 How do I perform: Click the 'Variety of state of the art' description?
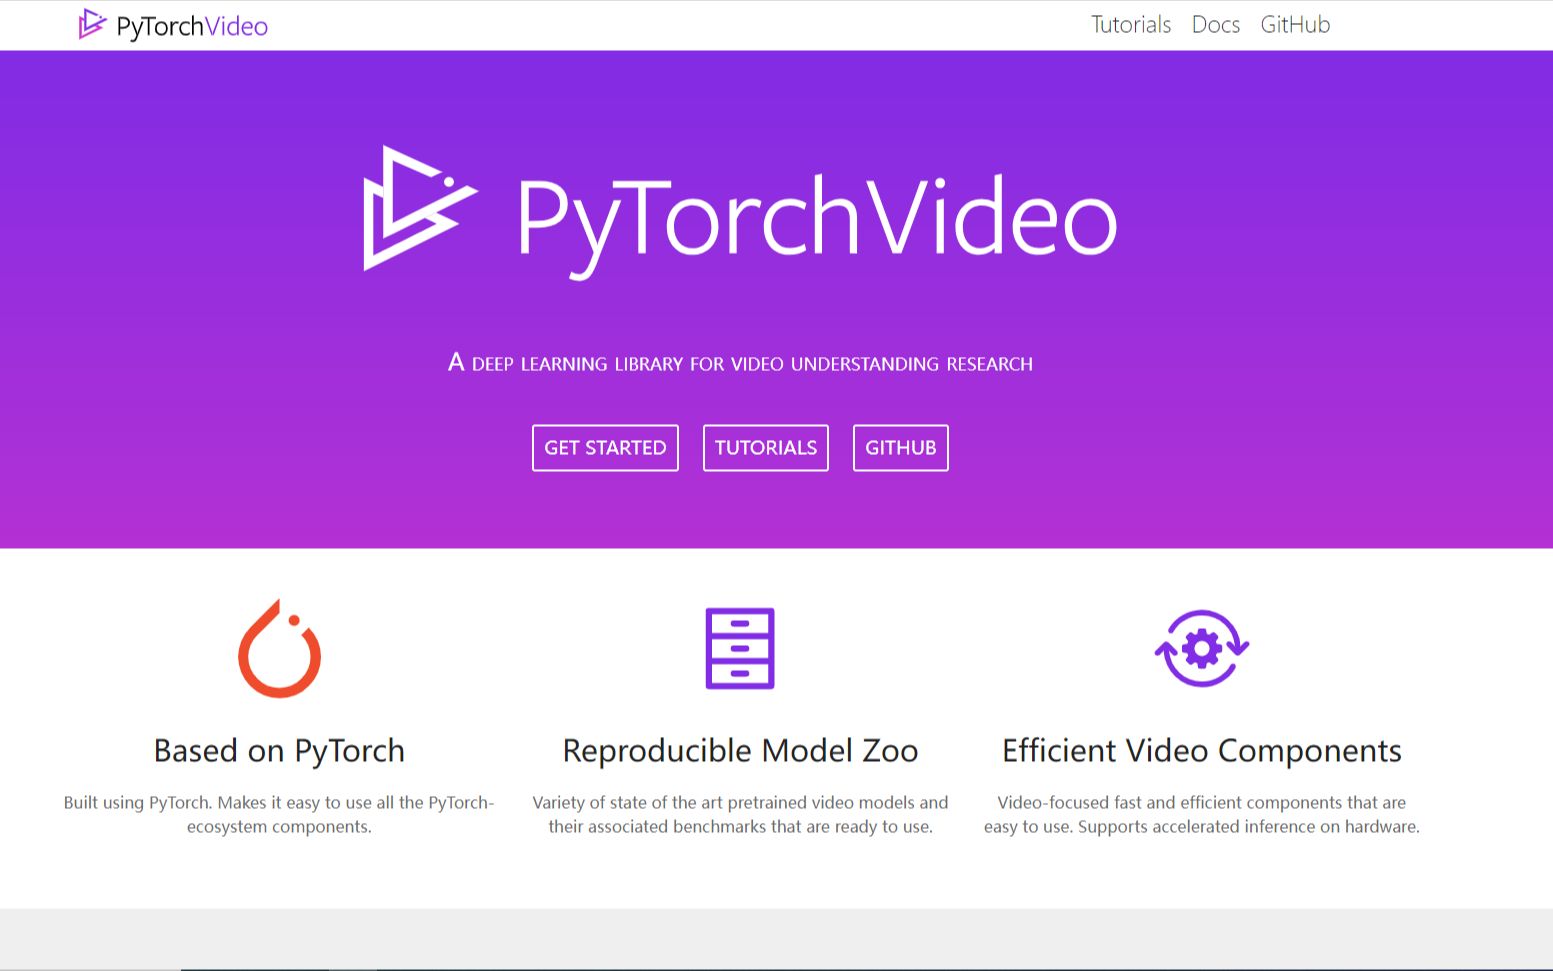click(x=740, y=814)
